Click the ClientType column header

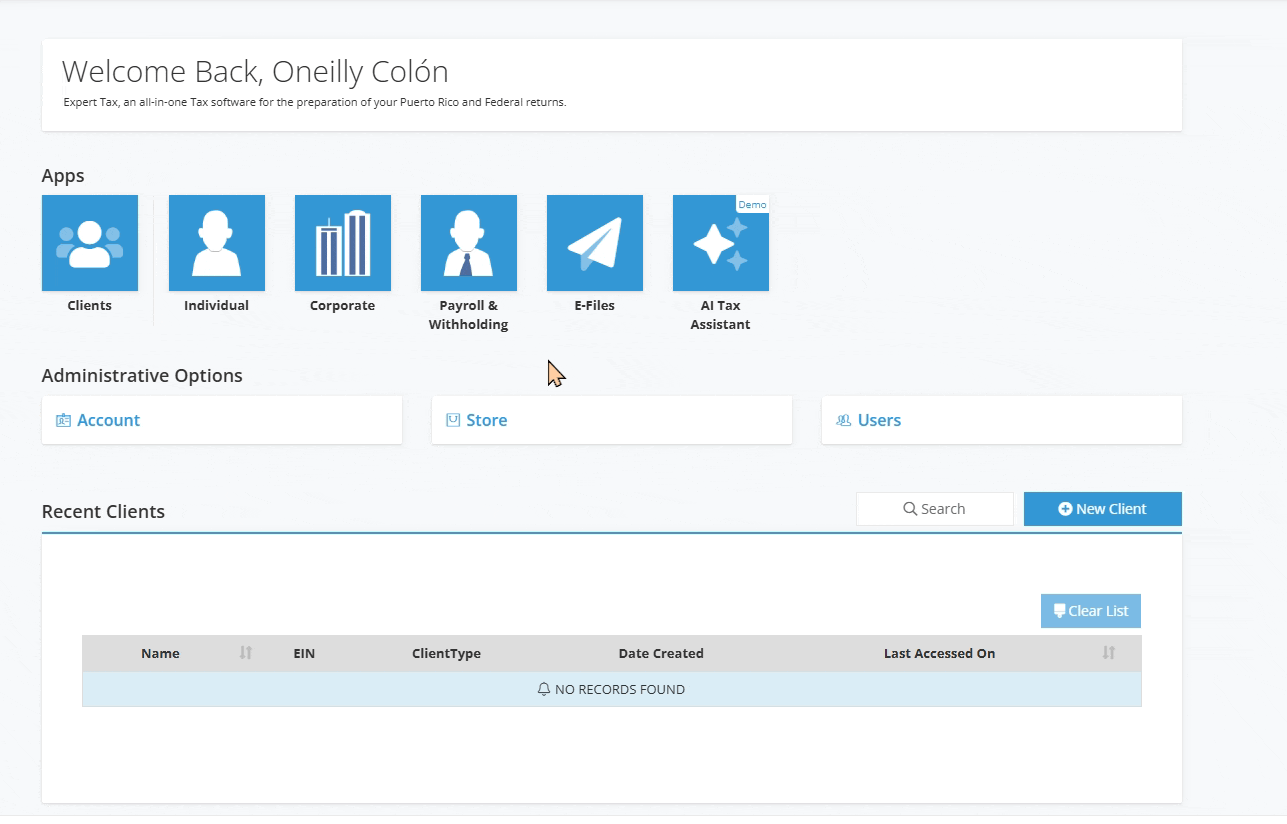(x=446, y=653)
